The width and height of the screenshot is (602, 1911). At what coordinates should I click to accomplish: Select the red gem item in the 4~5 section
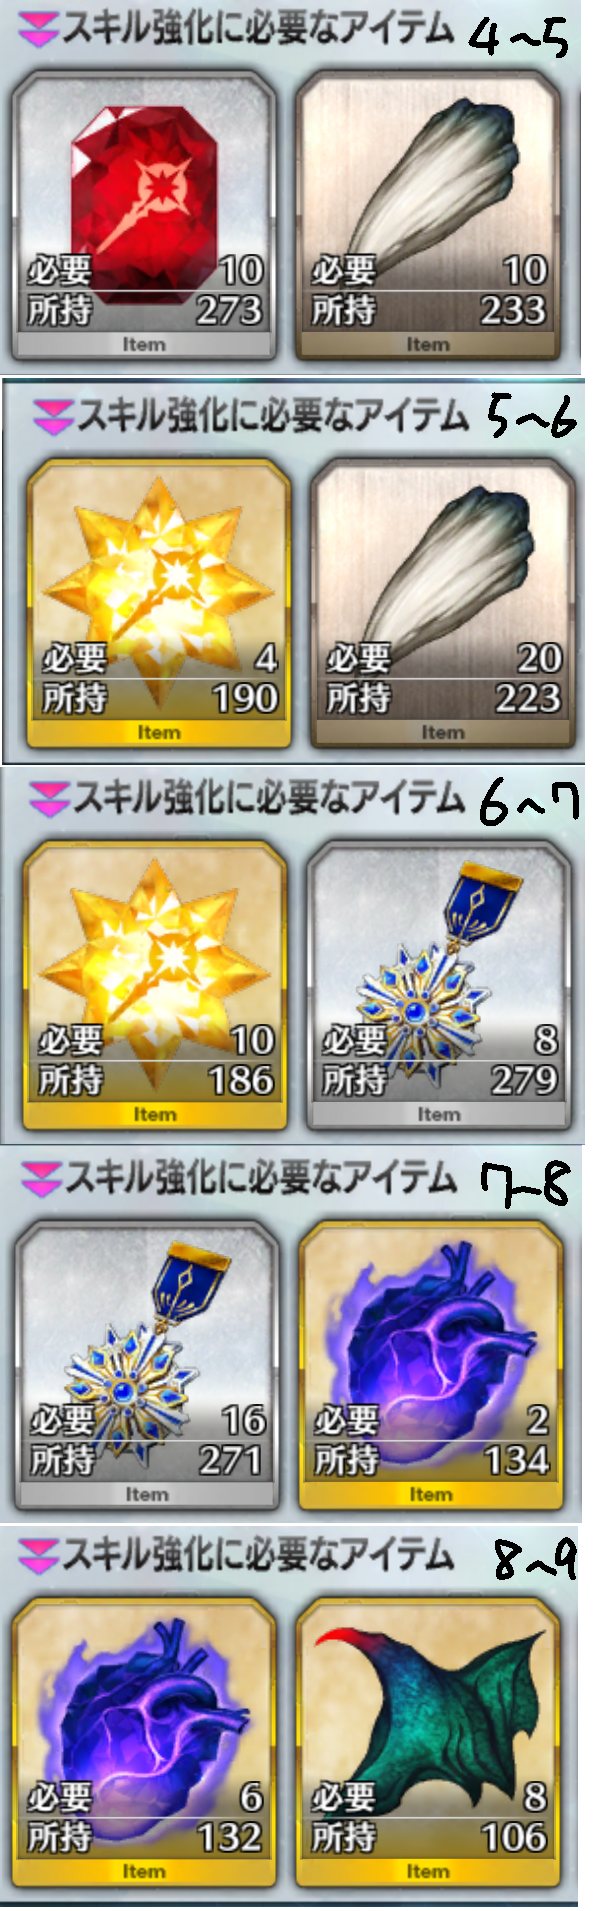click(x=144, y=215)
